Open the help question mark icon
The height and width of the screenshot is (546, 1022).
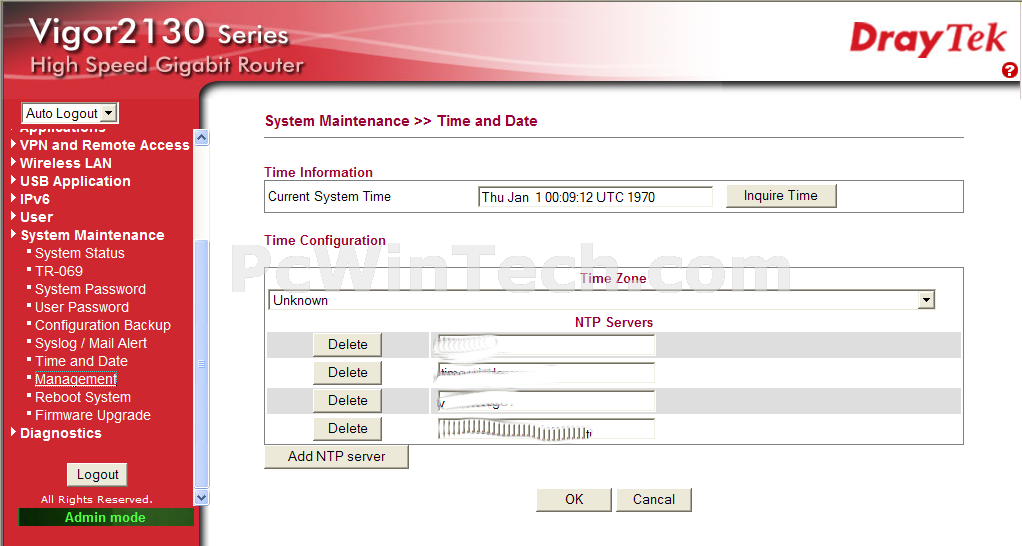(1010, 70)
